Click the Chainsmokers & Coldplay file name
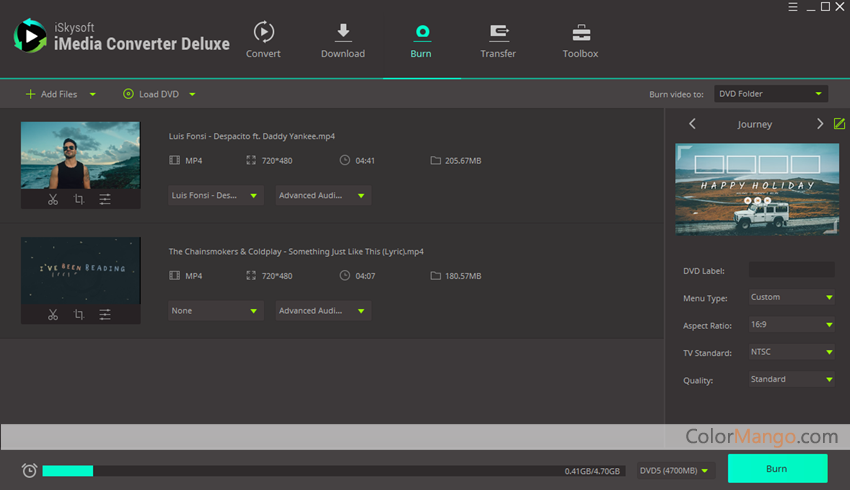 point(296,252)
